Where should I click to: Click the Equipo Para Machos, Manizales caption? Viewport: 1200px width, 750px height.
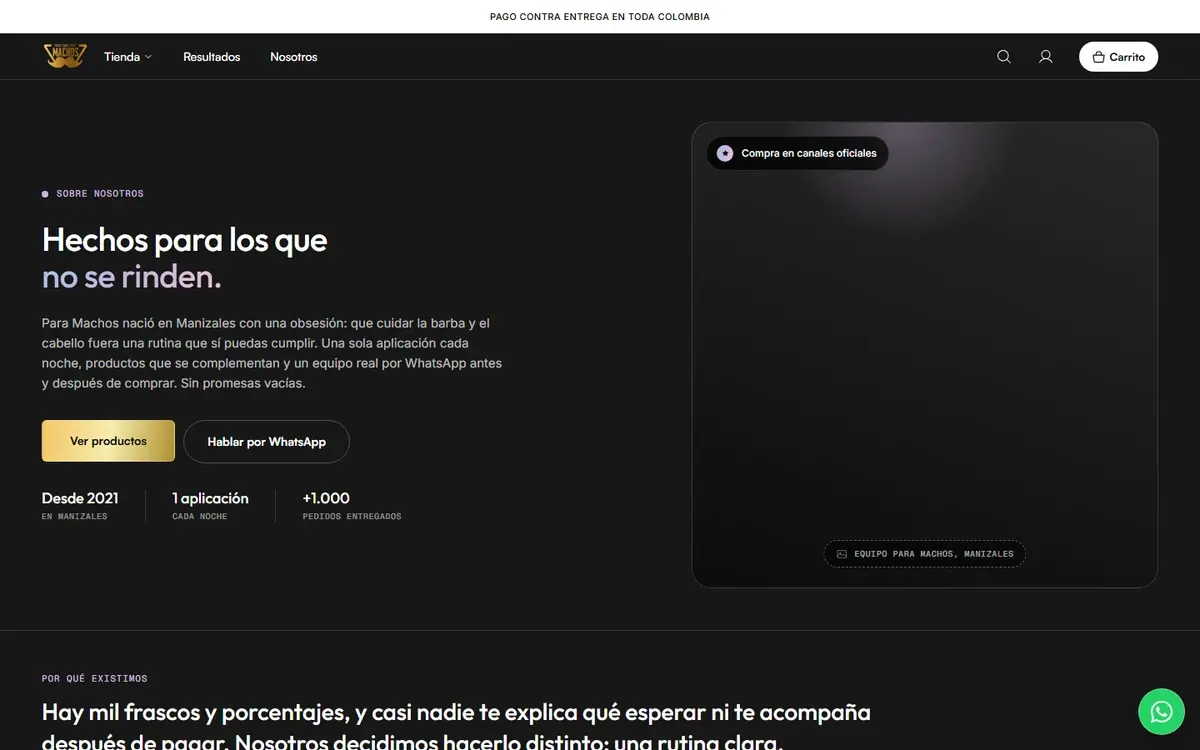924,554
